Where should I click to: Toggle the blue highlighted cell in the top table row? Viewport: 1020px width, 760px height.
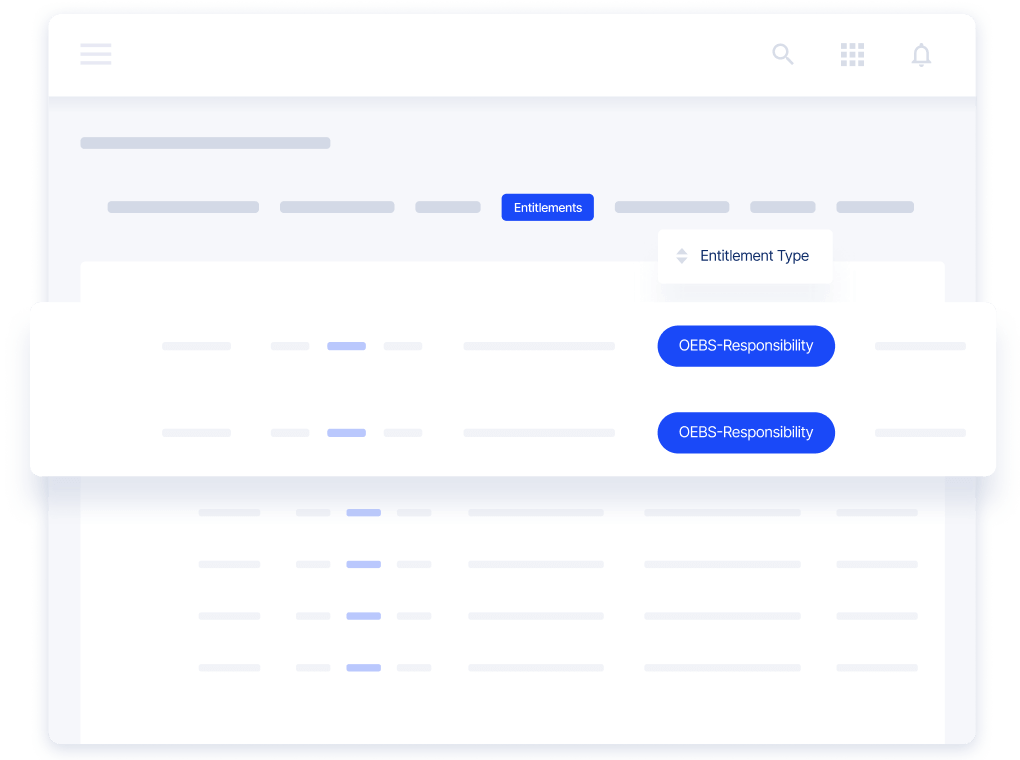click(363, 512)
